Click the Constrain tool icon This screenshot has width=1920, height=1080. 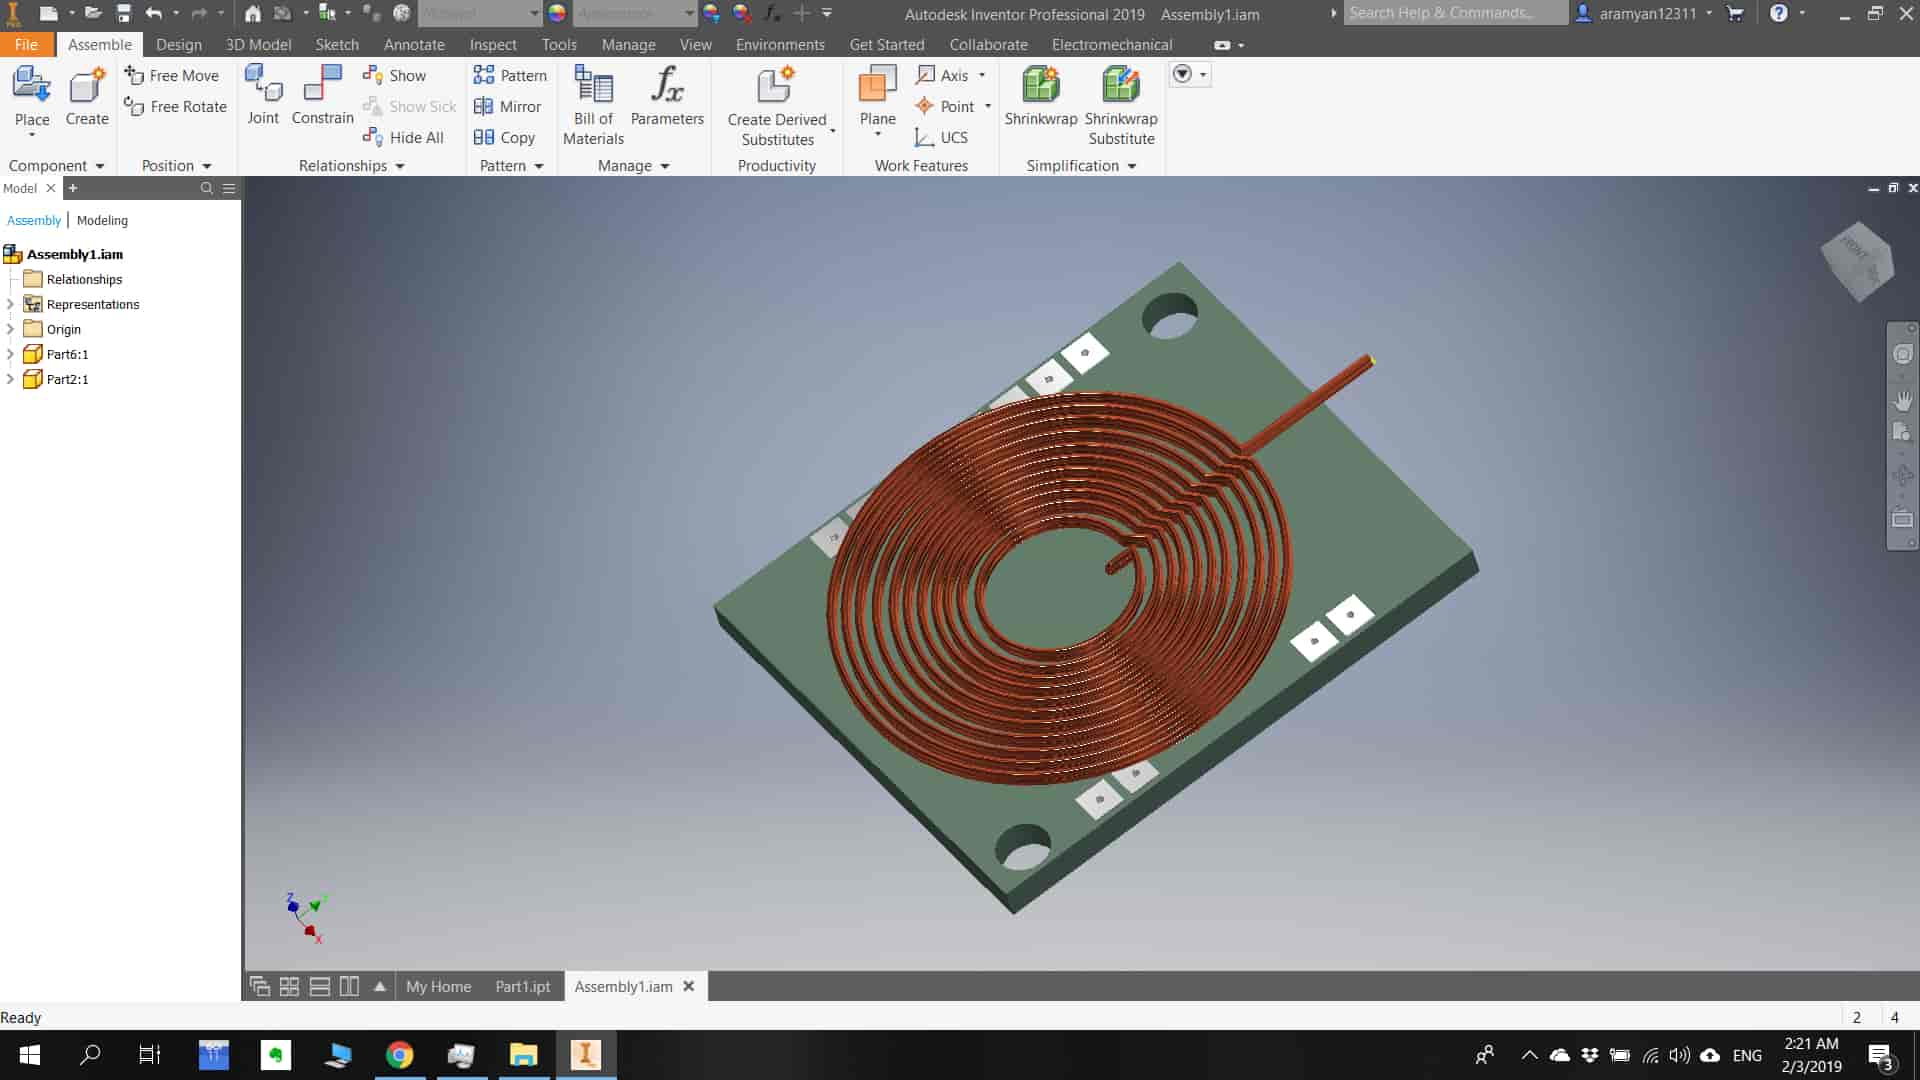(322, 84)
